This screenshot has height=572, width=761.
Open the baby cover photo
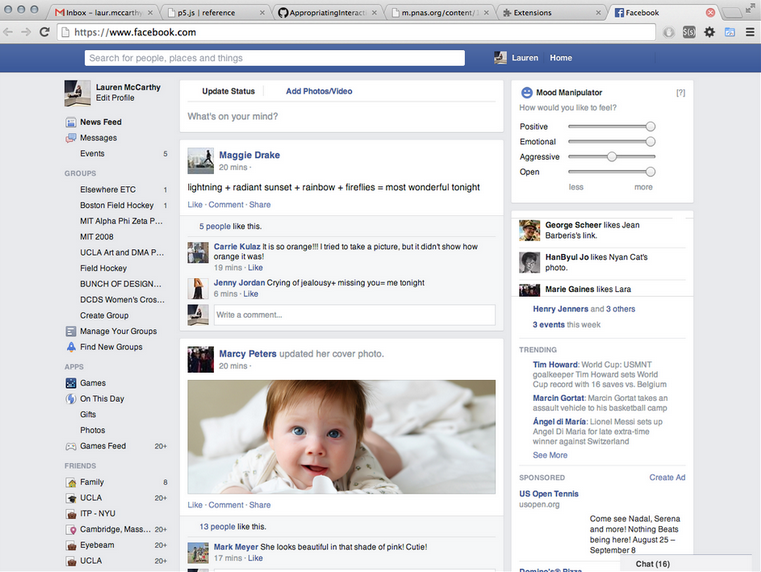(342, 437)
